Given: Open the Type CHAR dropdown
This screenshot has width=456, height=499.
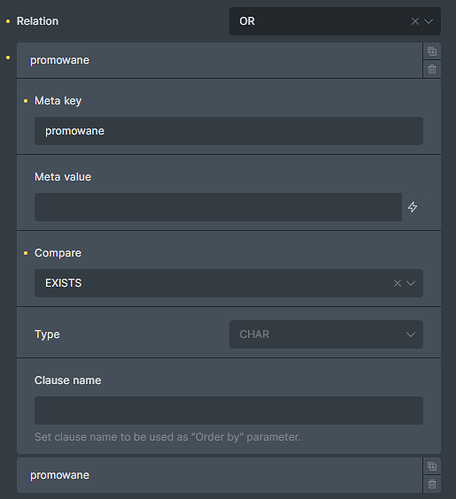Looking at the screenshot, I should pyautogui.click(x=326, y=334).
